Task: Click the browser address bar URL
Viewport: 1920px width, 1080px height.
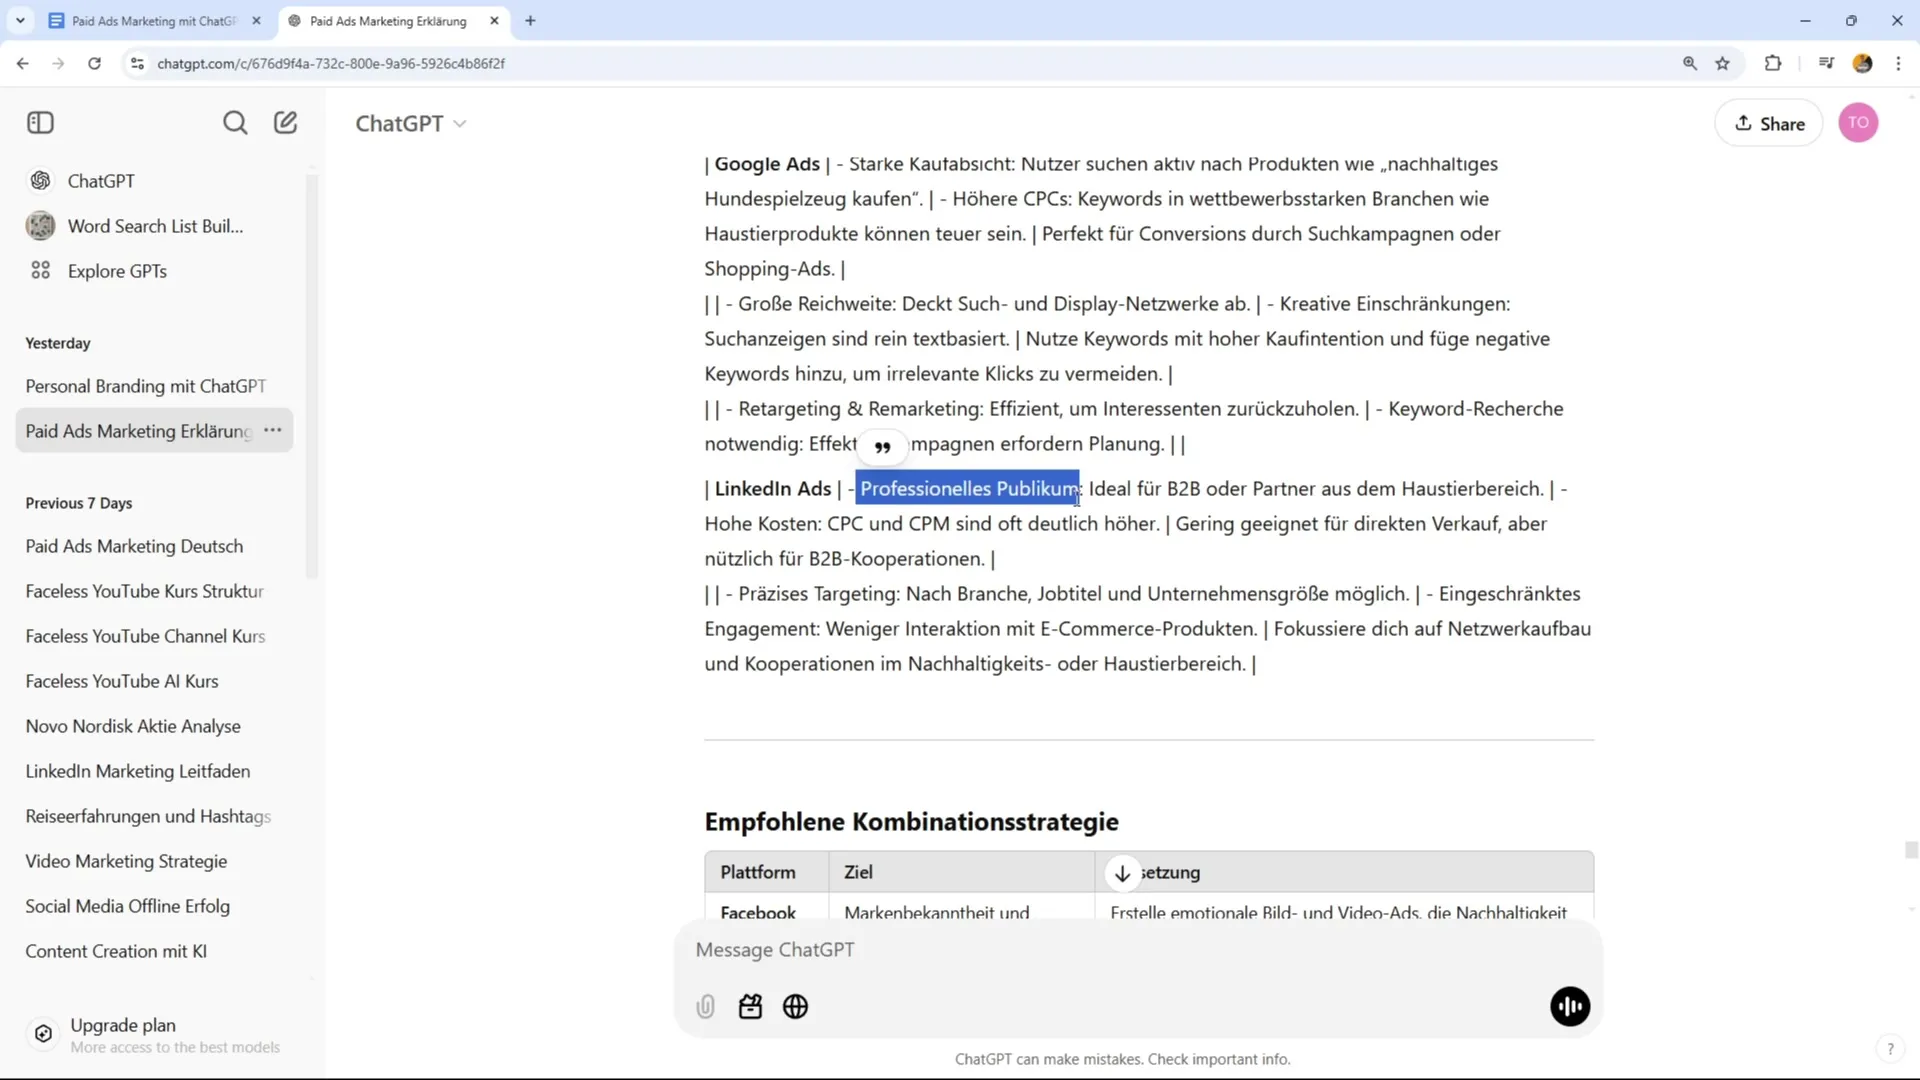Action: click(331, 63)
